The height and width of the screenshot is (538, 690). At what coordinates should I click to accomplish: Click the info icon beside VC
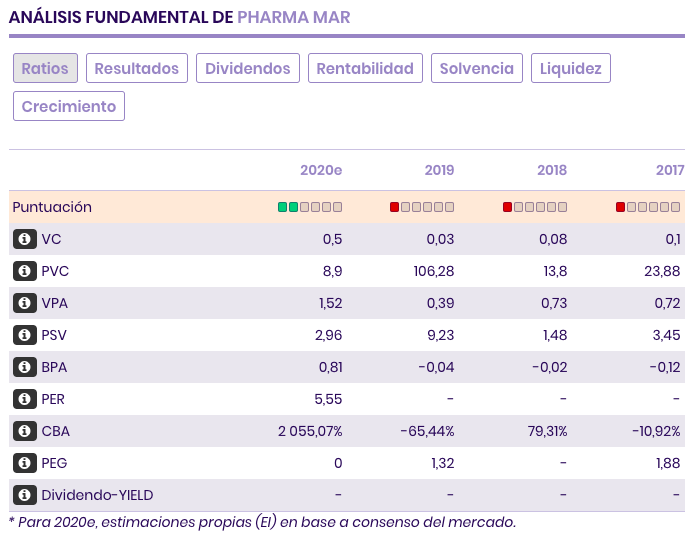pyautogui.click(x=24, y=239)
